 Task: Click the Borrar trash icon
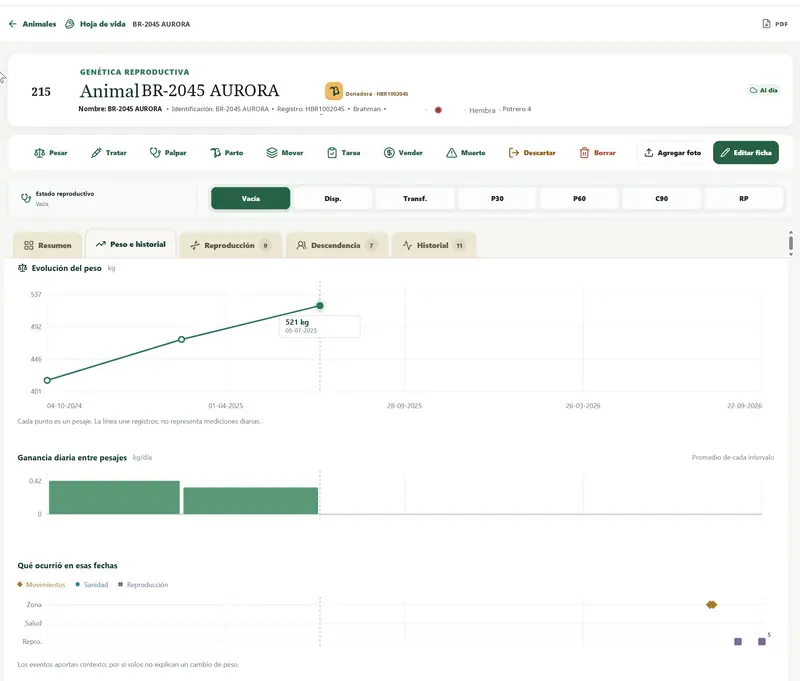(x=584, y=153)
